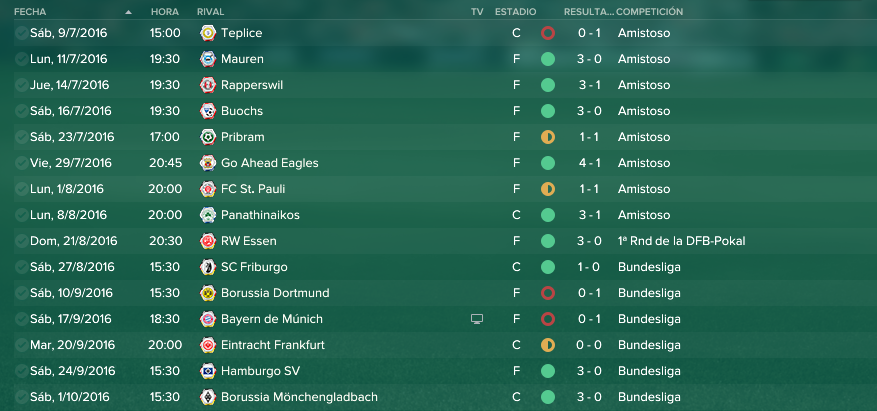This screenshot has width=877, height=411.
Task: Sort by the COMPETICIÓN column header
Action: tap(649, 12)
